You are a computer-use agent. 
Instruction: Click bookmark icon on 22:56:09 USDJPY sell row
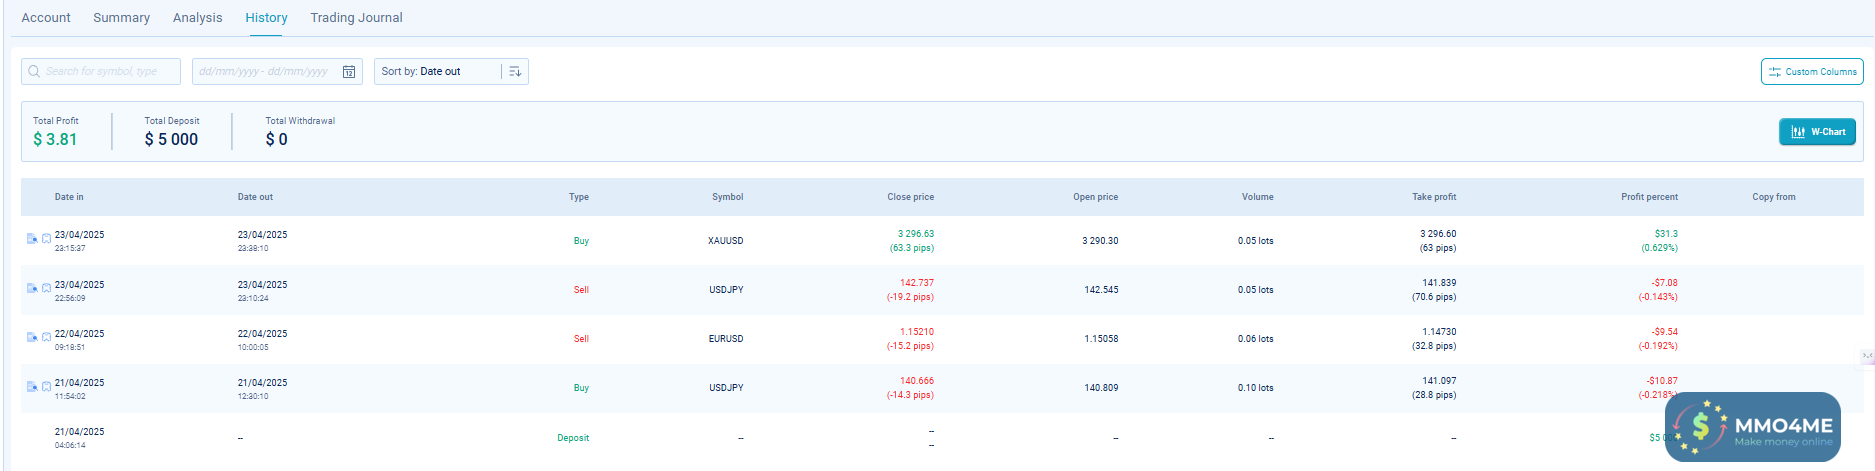click(x=46, y=289)
